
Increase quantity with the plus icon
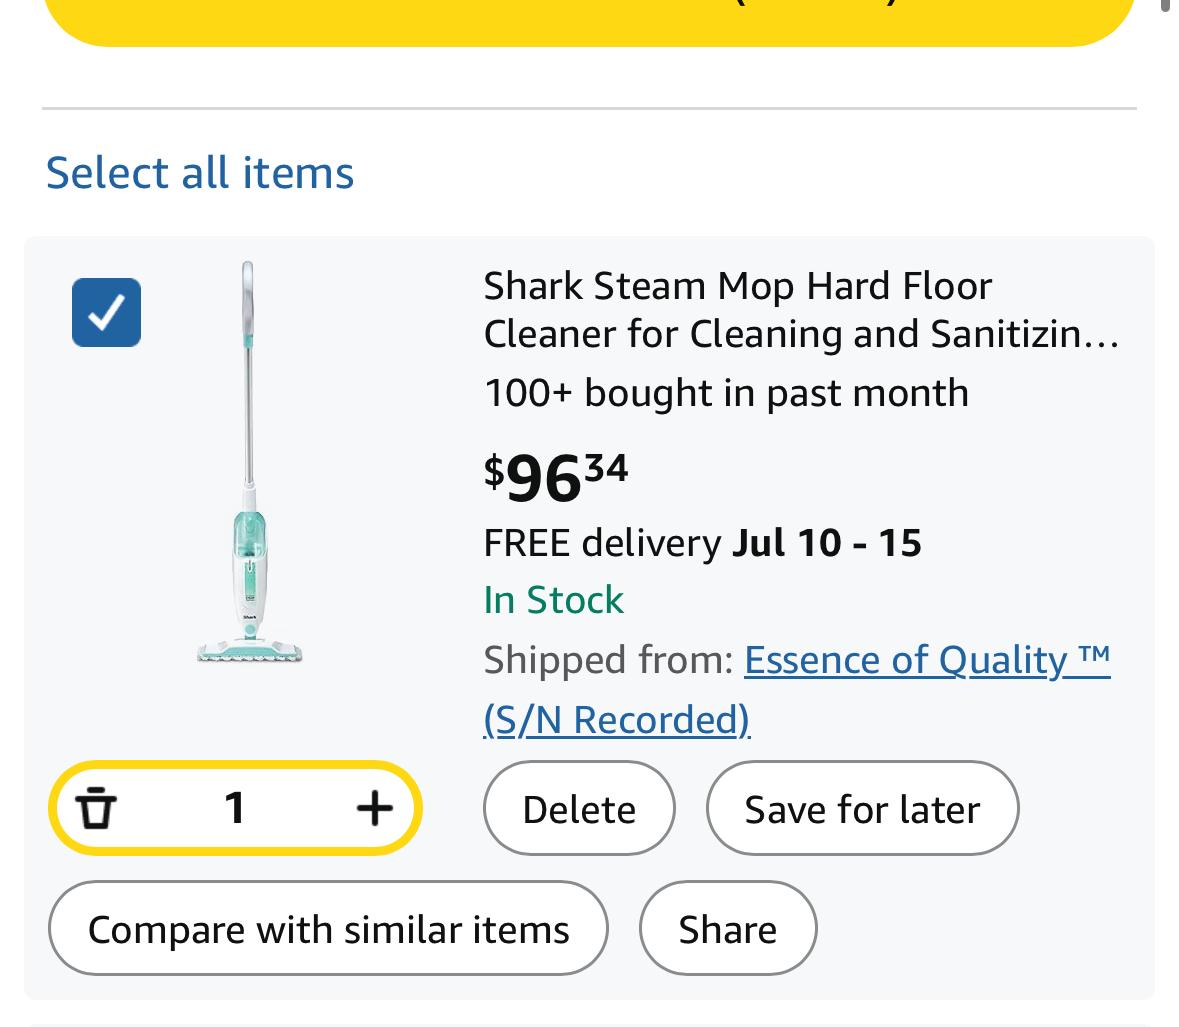coord(374,808)
